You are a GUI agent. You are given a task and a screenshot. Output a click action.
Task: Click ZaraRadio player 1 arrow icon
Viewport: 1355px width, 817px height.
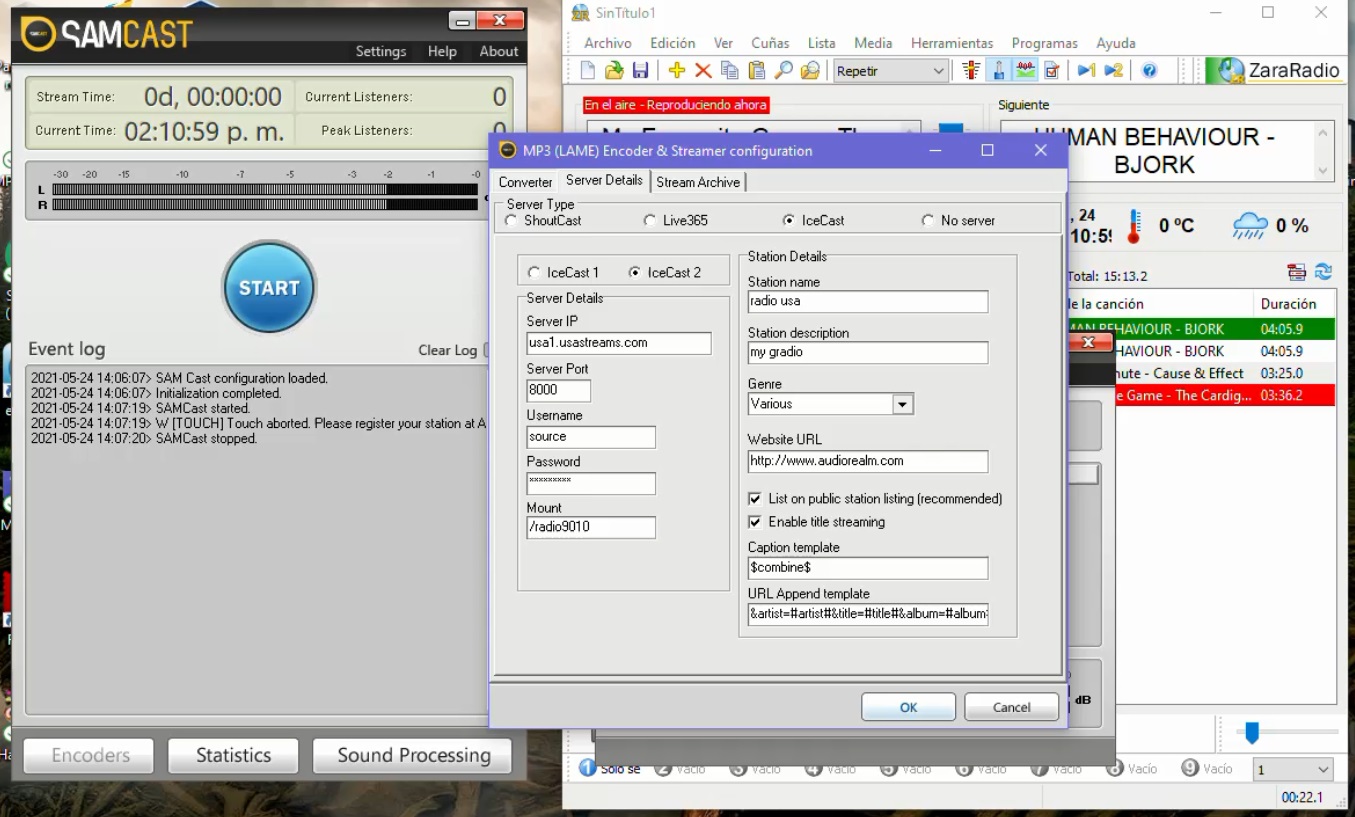tap(1086, 70)
